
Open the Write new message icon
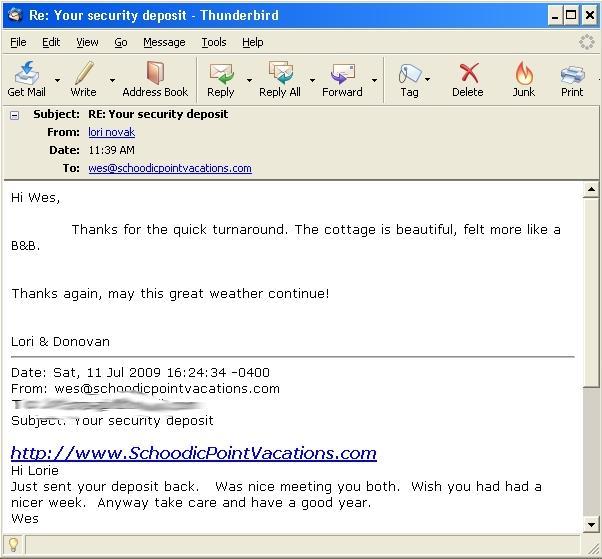(x=84, y=73)
